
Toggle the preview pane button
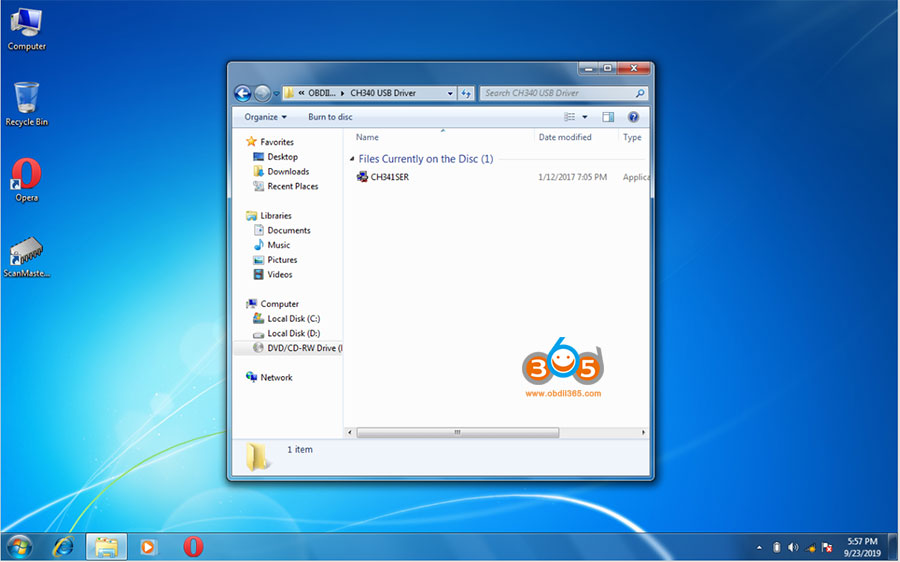pos(608,117)
